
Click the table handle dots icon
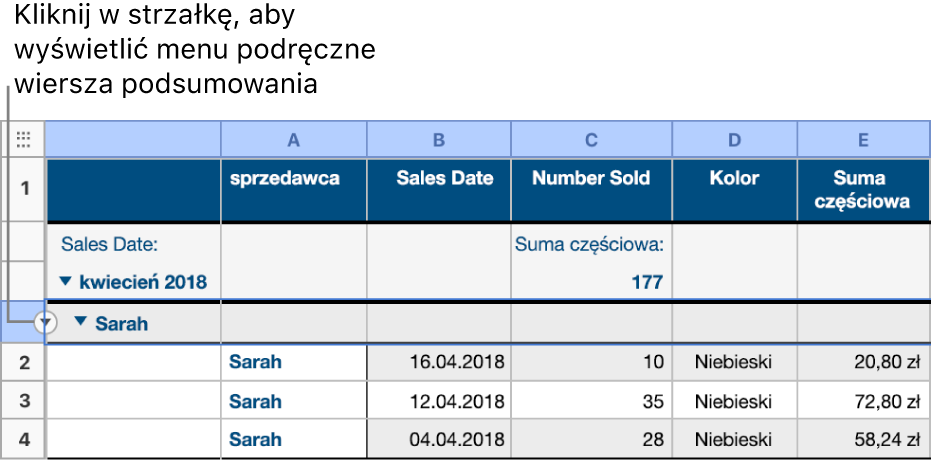[23, 139]
